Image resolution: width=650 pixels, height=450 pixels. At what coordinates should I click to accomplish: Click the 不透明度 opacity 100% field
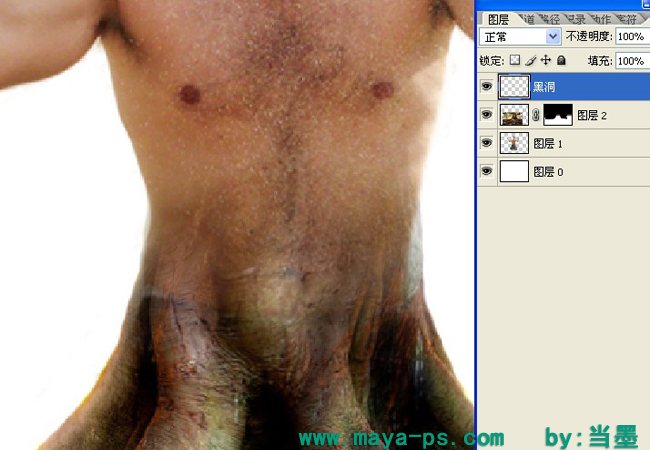632,37
